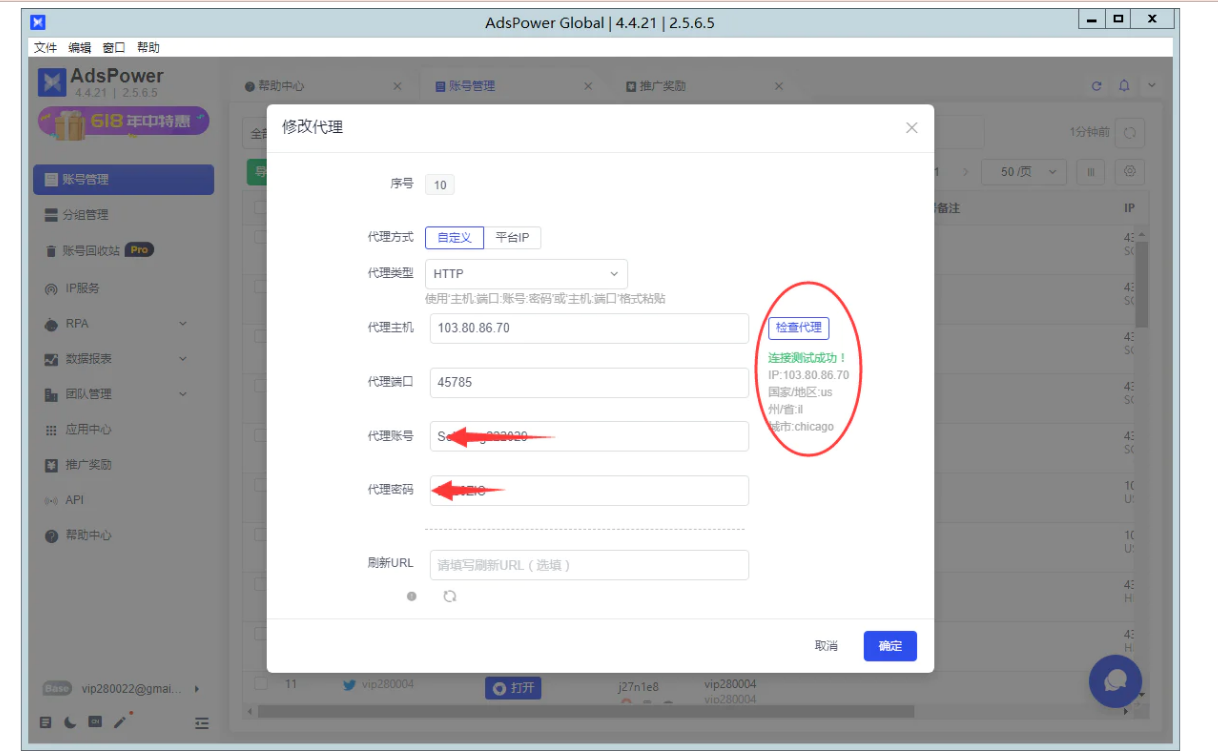Viewport: 1218px width, 756px height.
Task: Close the 推广奖励 tab
Action: [x=779, y=86]
